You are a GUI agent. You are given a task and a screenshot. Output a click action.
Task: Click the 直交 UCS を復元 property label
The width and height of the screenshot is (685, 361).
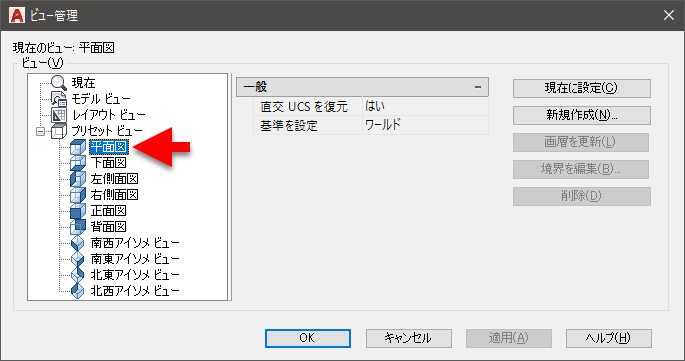(304, 107)
